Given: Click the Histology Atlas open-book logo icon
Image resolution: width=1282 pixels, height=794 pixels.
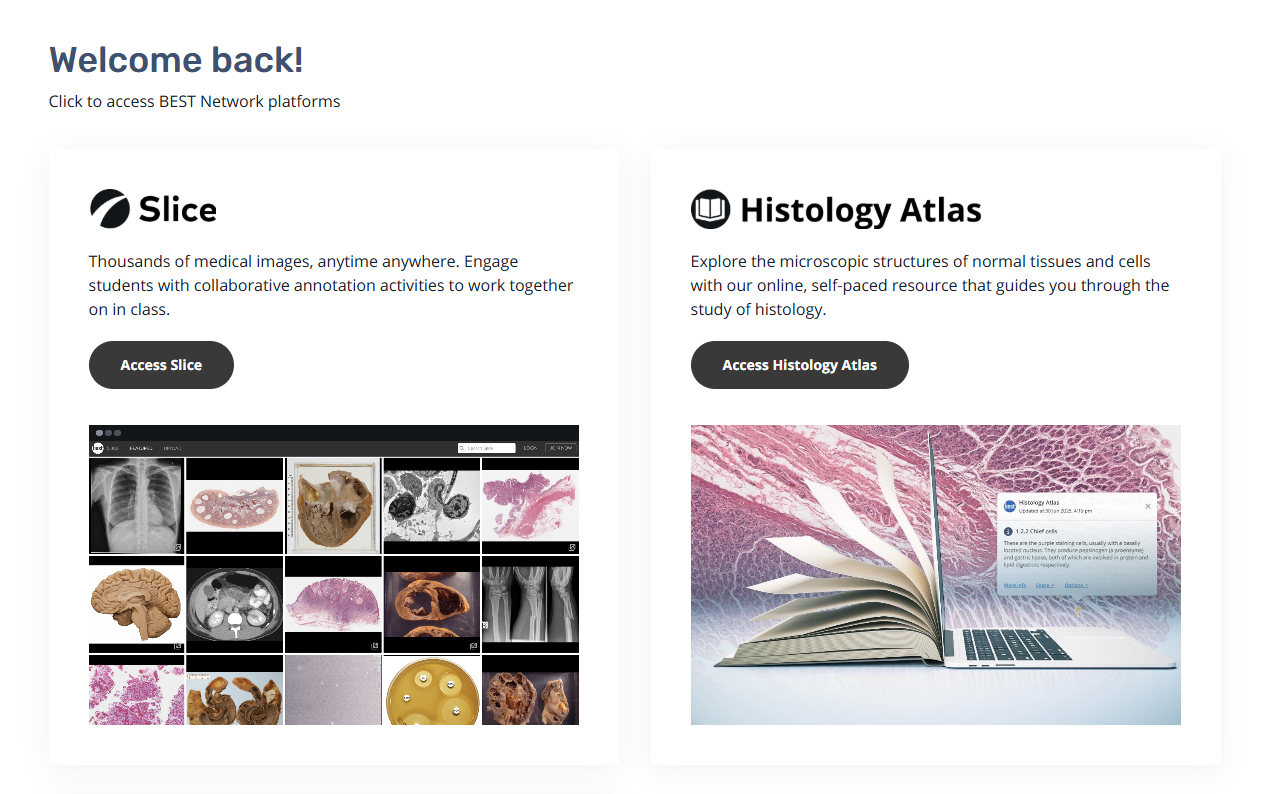Looking at the screenshot, I should pos(711,209).
